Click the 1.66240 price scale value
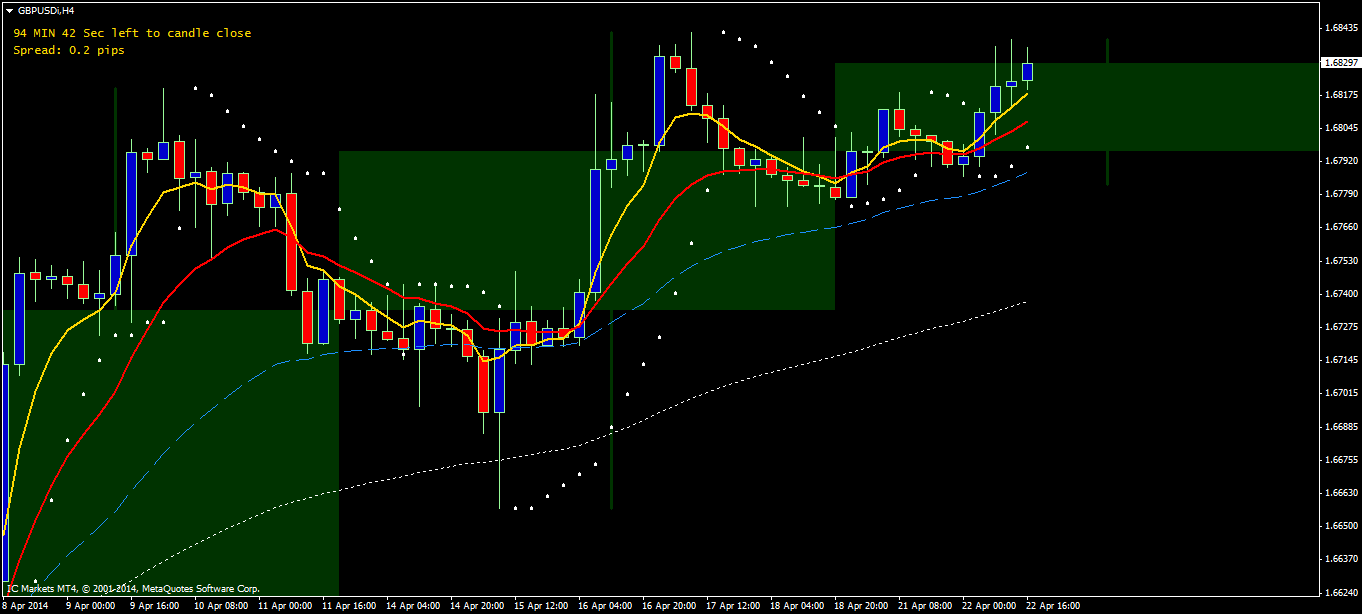The width and height of the screenshot is (1362, 614). [x=1340, y=592]
